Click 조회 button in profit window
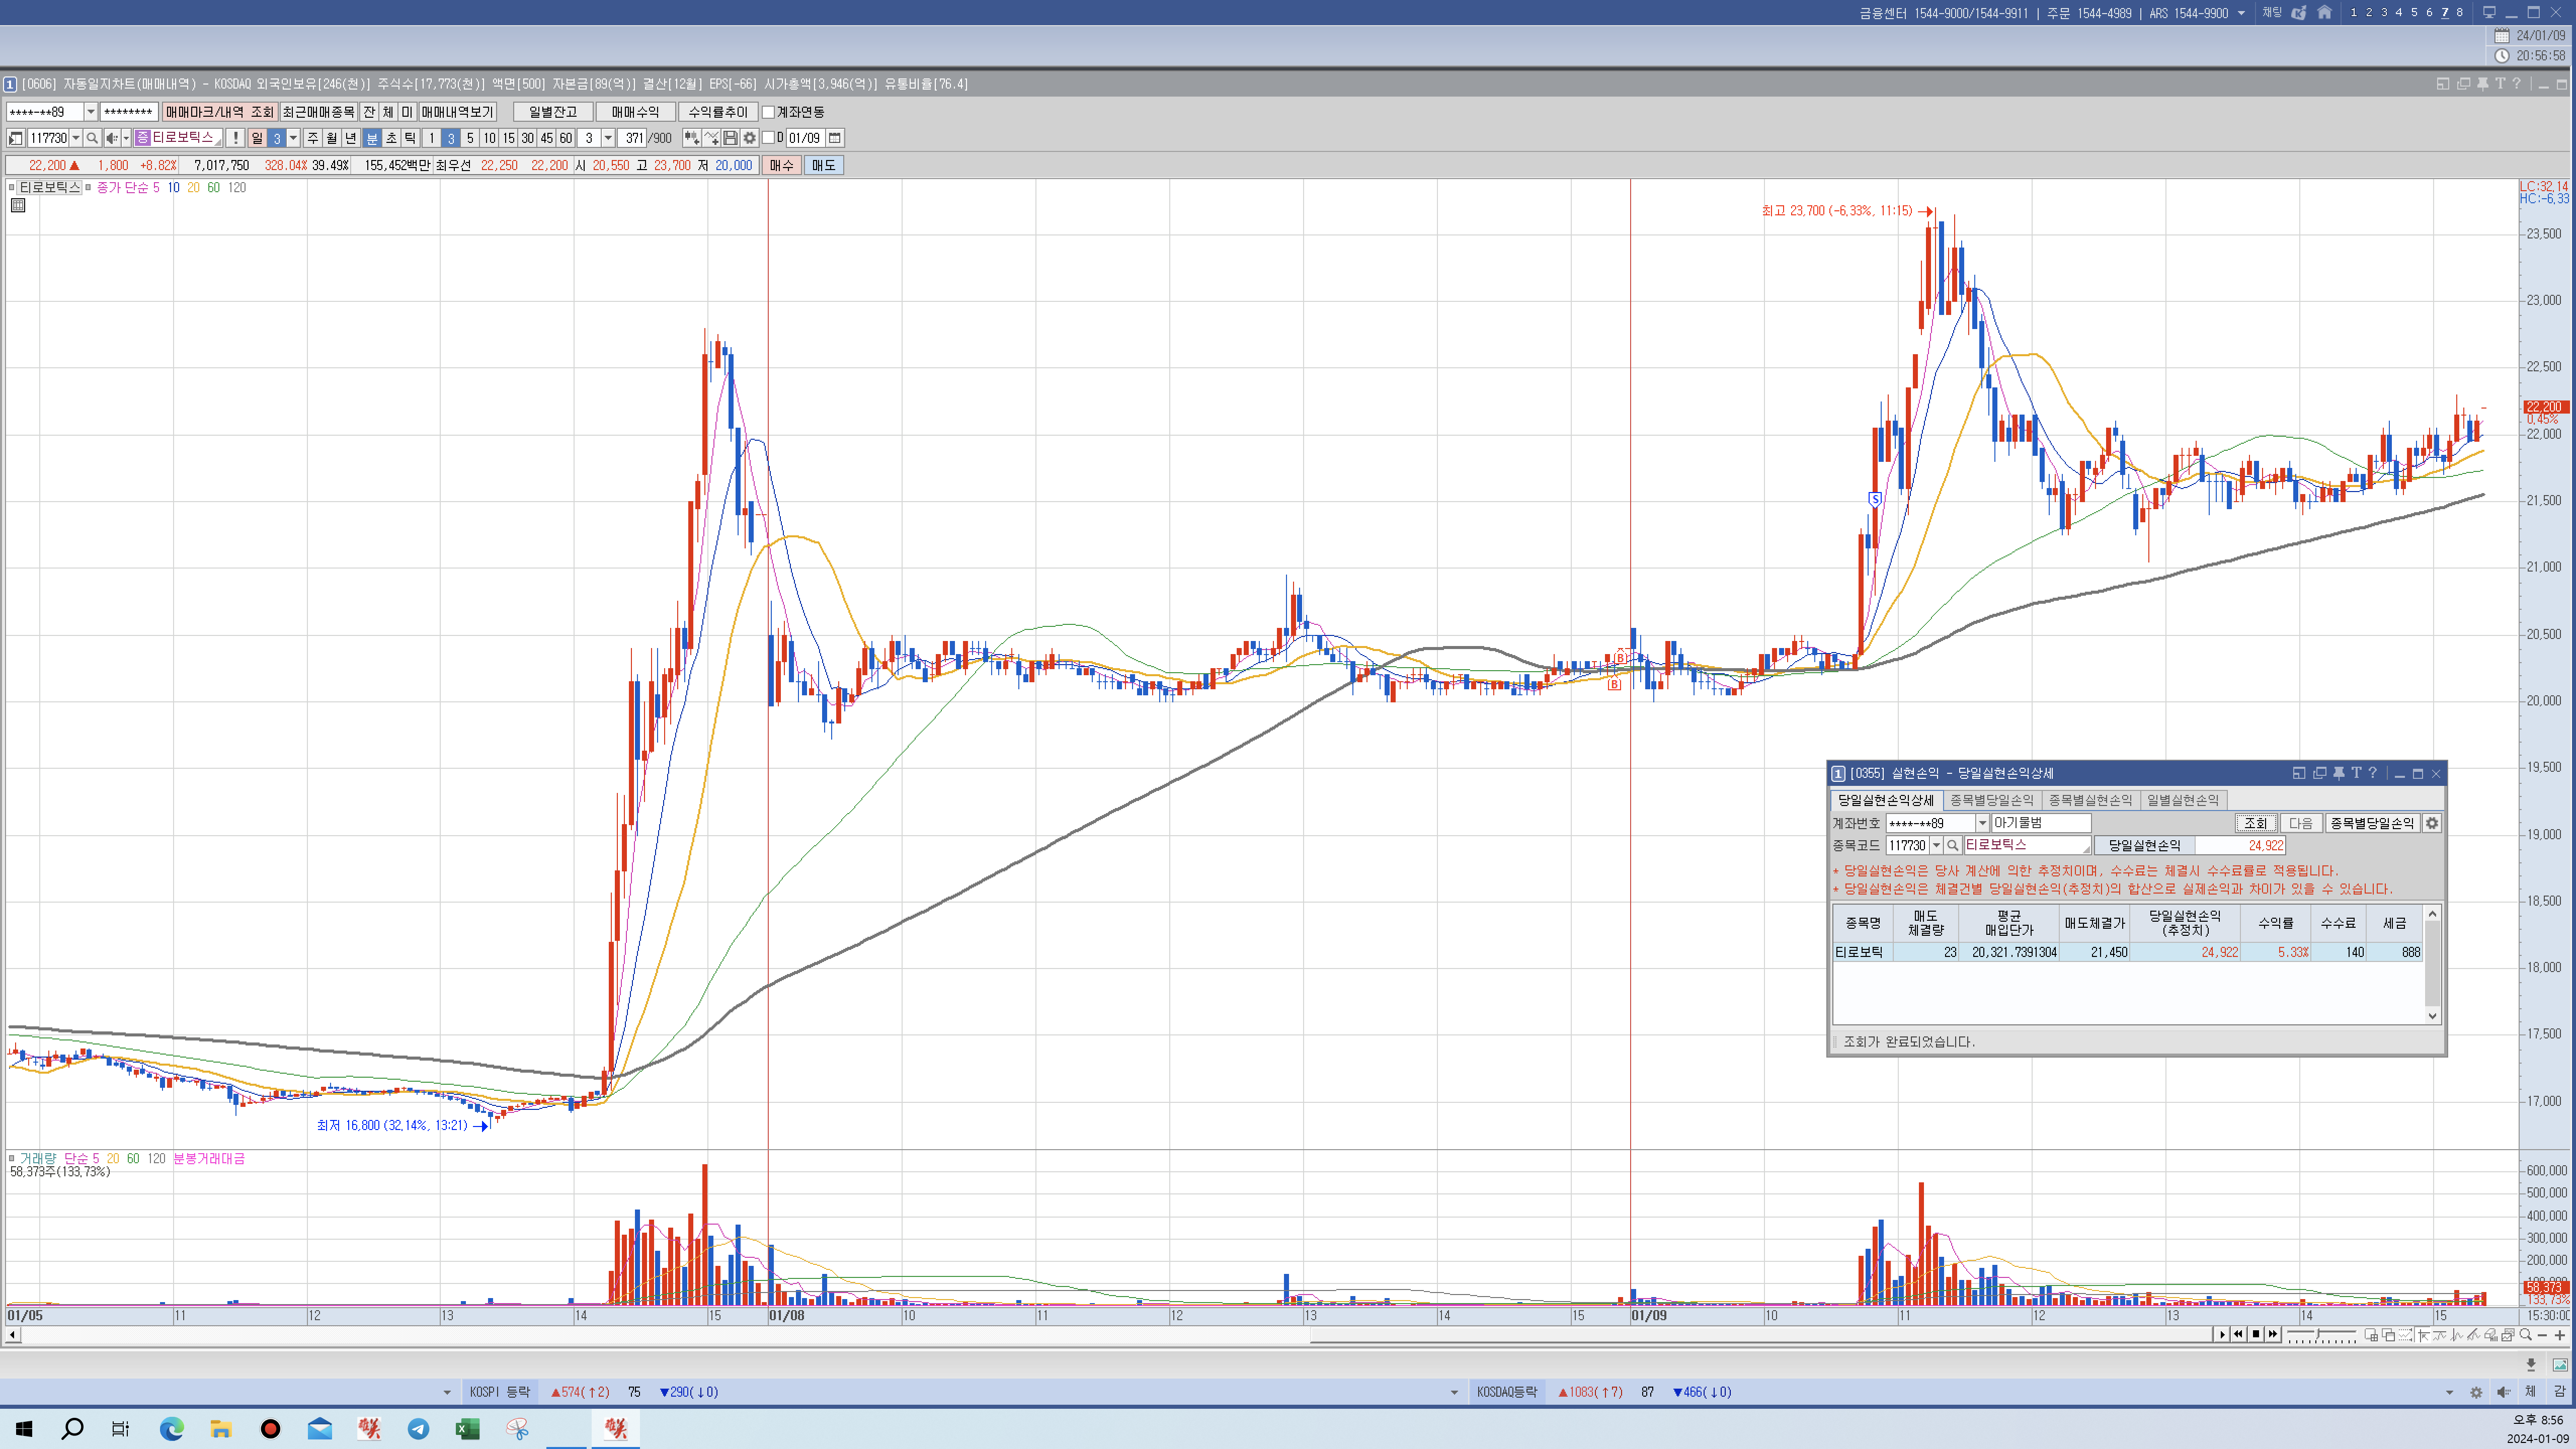This screenshot has height=1449, width=2576. tap(2256, 823)
